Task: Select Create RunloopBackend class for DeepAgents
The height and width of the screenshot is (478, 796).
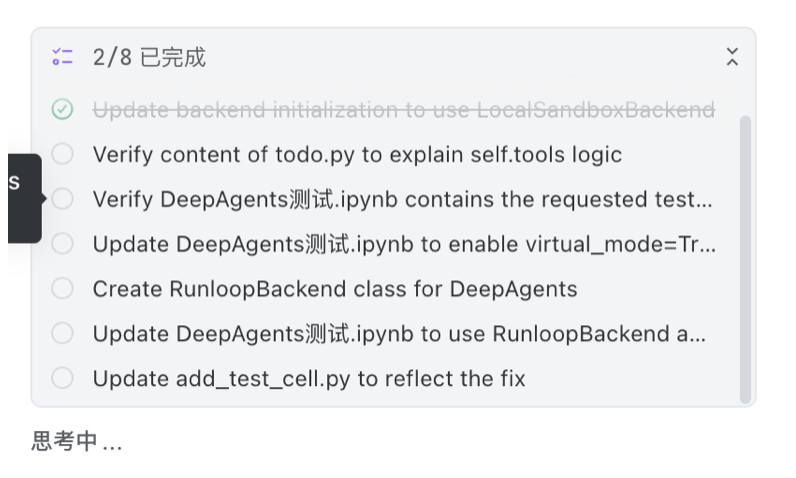Action: coord(335,289)
